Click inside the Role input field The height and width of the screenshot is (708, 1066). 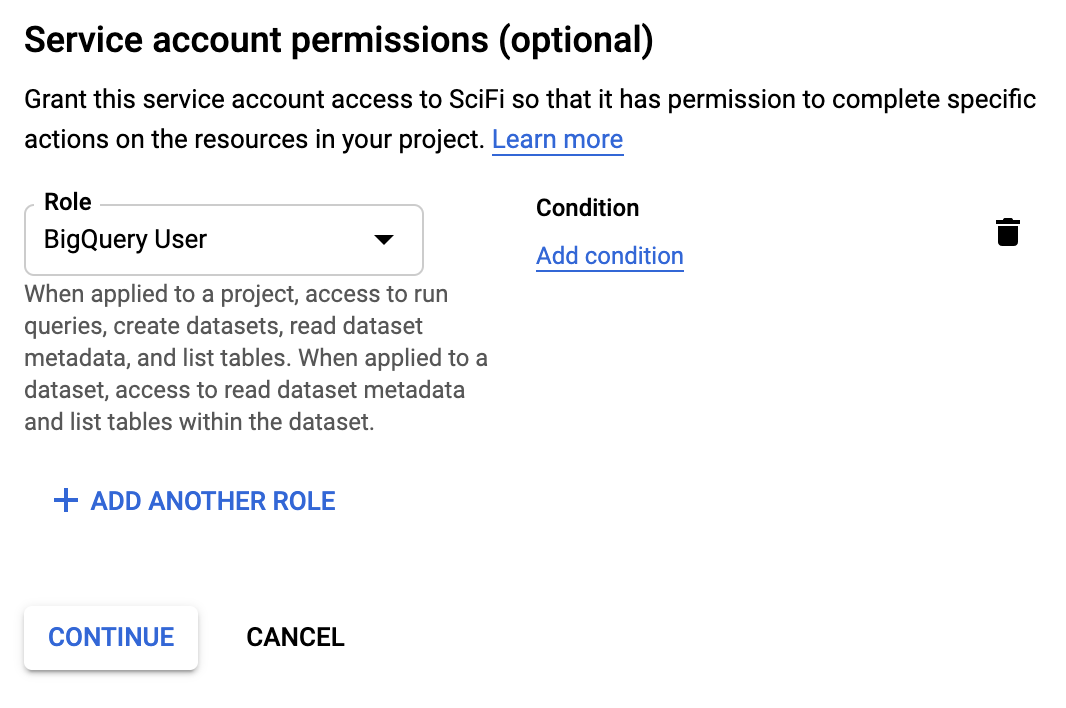[180, 240]
